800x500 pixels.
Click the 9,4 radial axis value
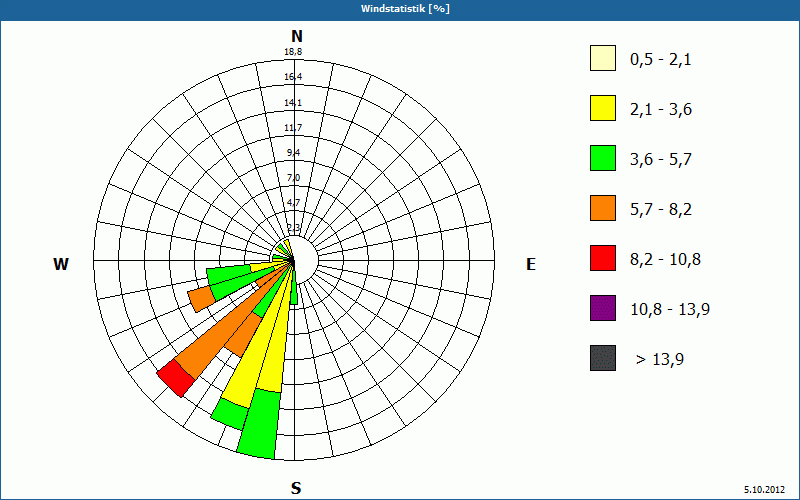point(293,153)
